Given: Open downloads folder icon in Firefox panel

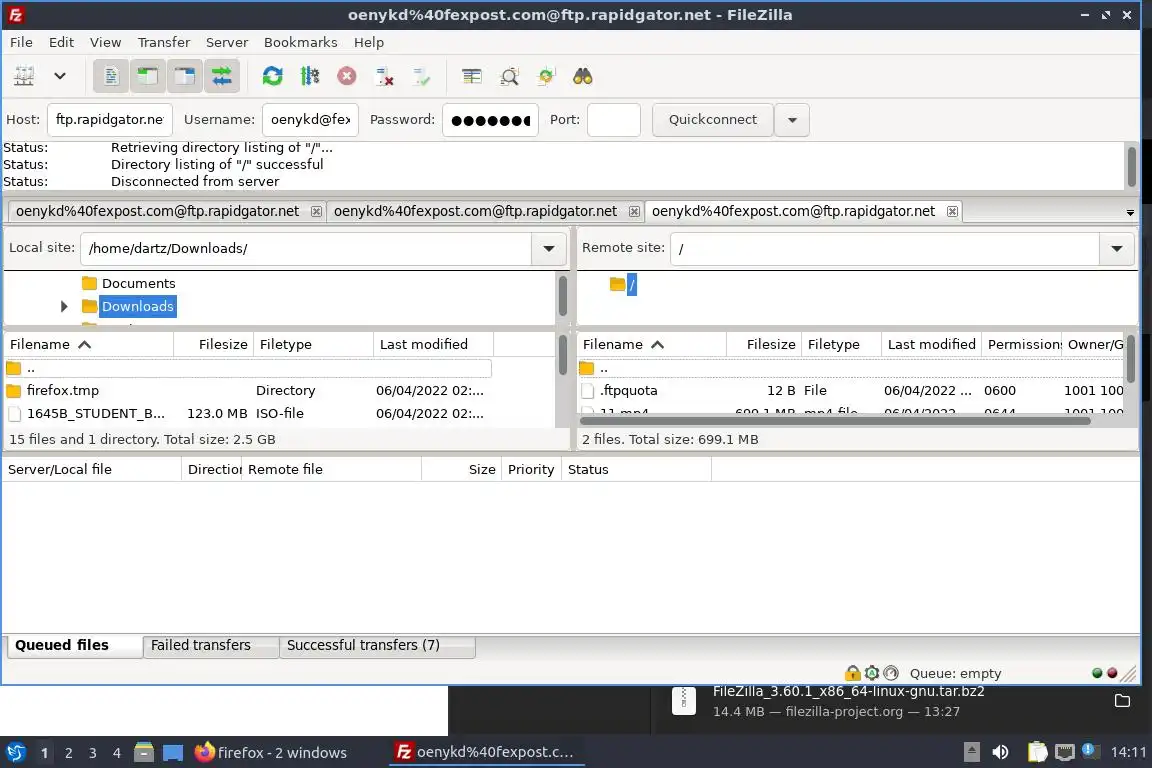Looking at the screenshot, I should [1122, 700].
